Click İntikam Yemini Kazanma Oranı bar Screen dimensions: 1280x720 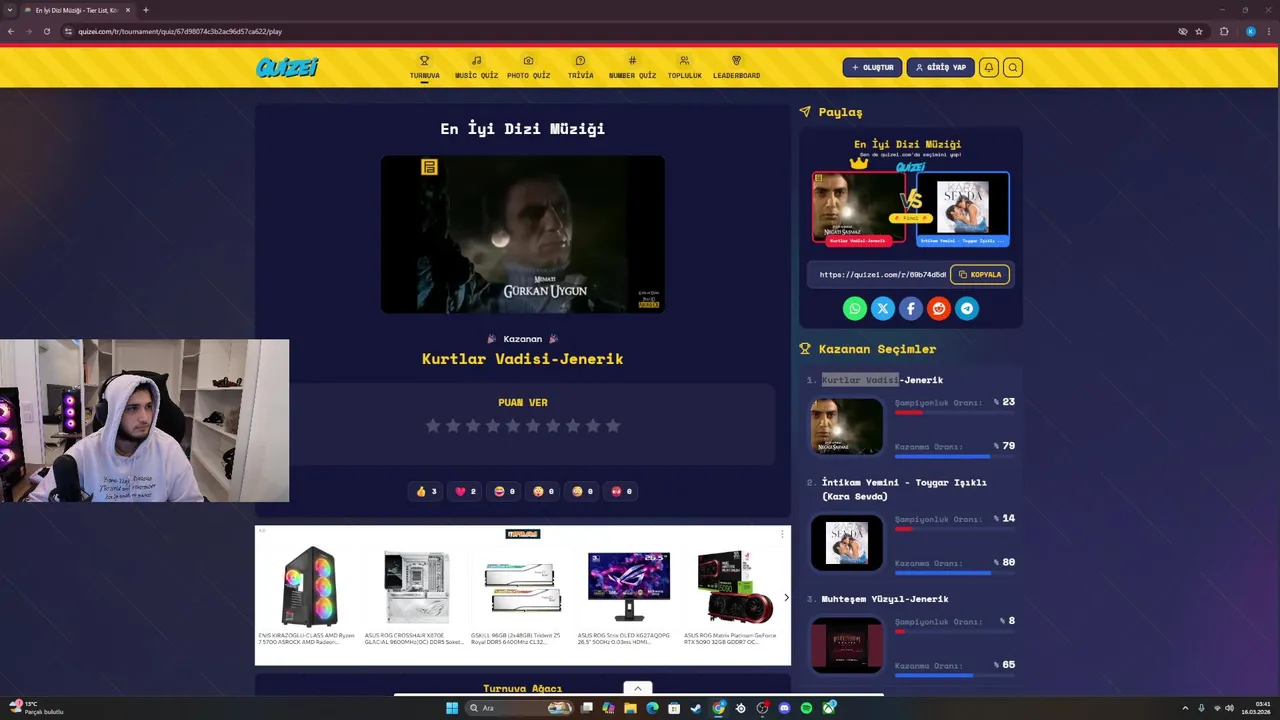[954, 573]
